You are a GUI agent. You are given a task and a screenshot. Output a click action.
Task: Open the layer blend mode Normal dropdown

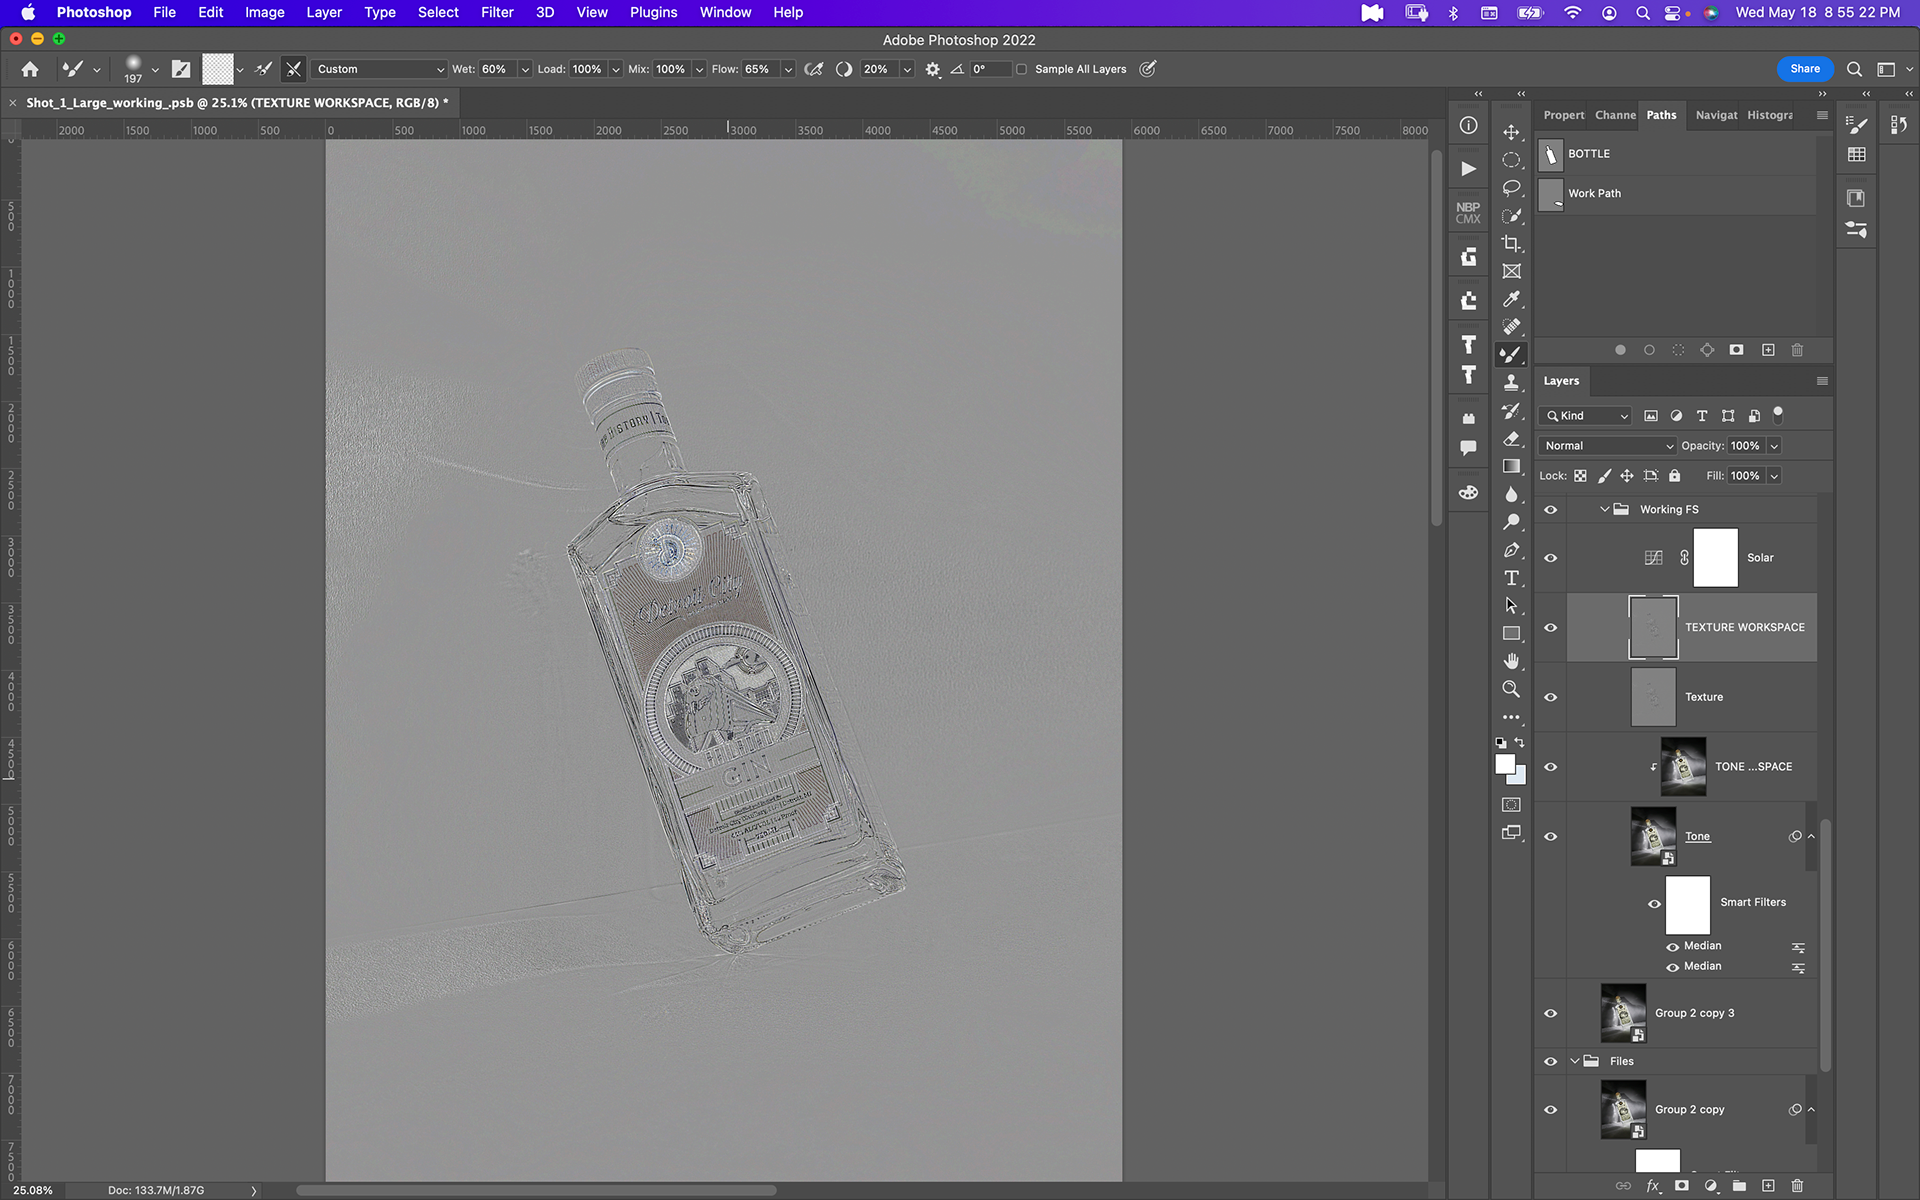coord(1607,446)
